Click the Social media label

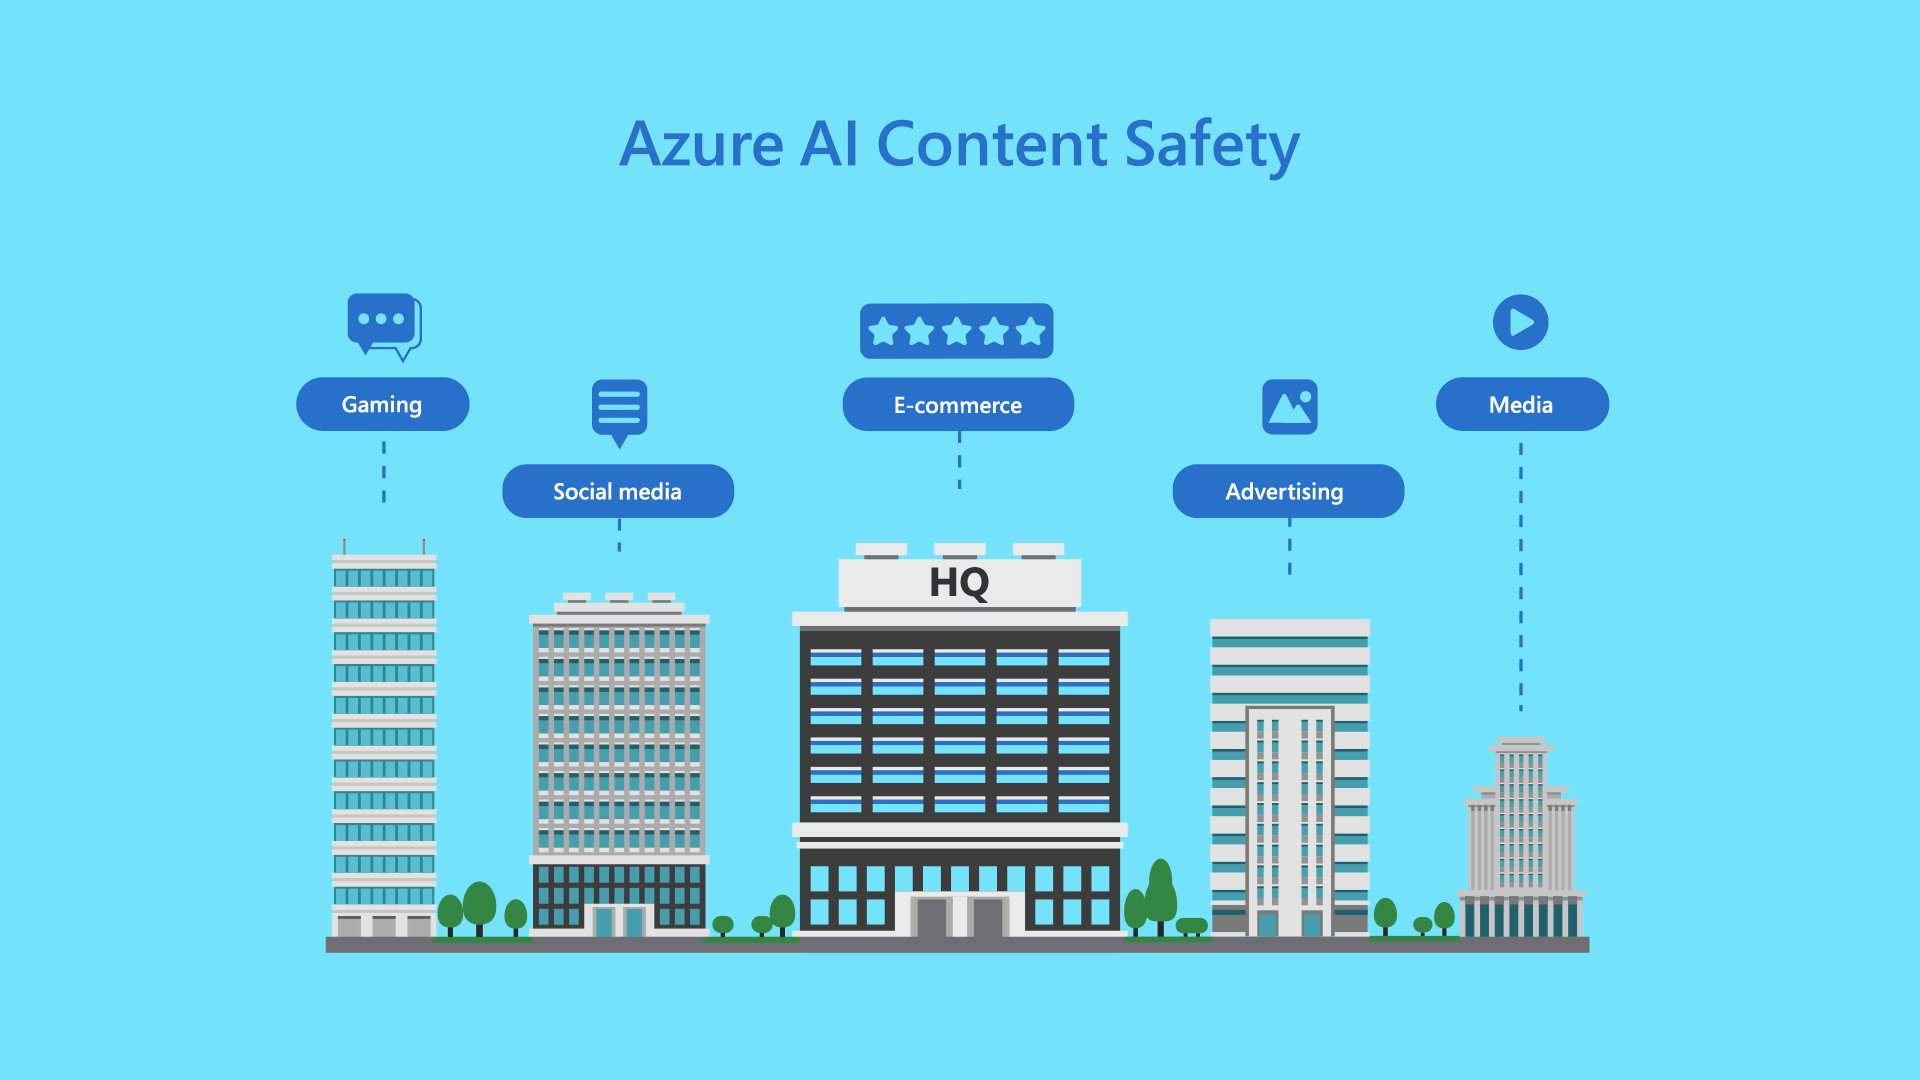point(617,489)
